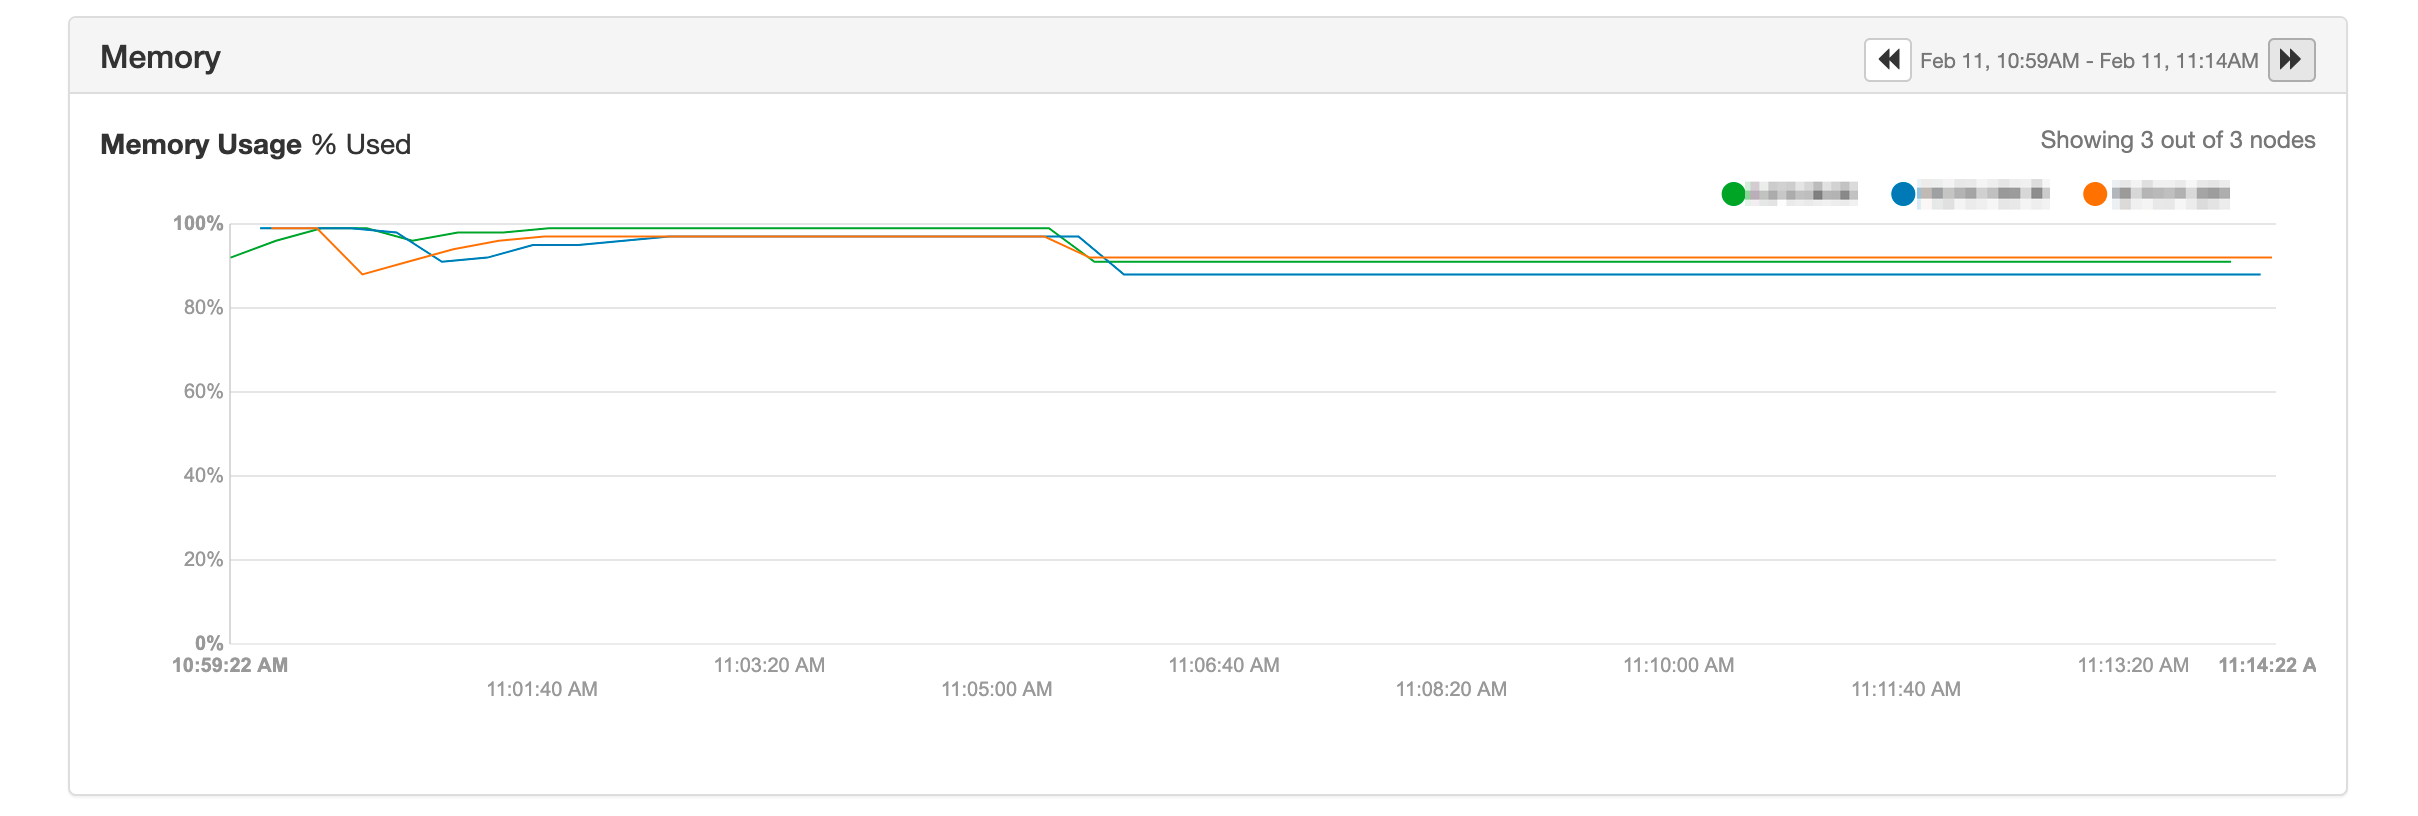The image size is (2418, 816).
Task: Click the blurred green node legend label
Action: click(x=1802, y=194)
